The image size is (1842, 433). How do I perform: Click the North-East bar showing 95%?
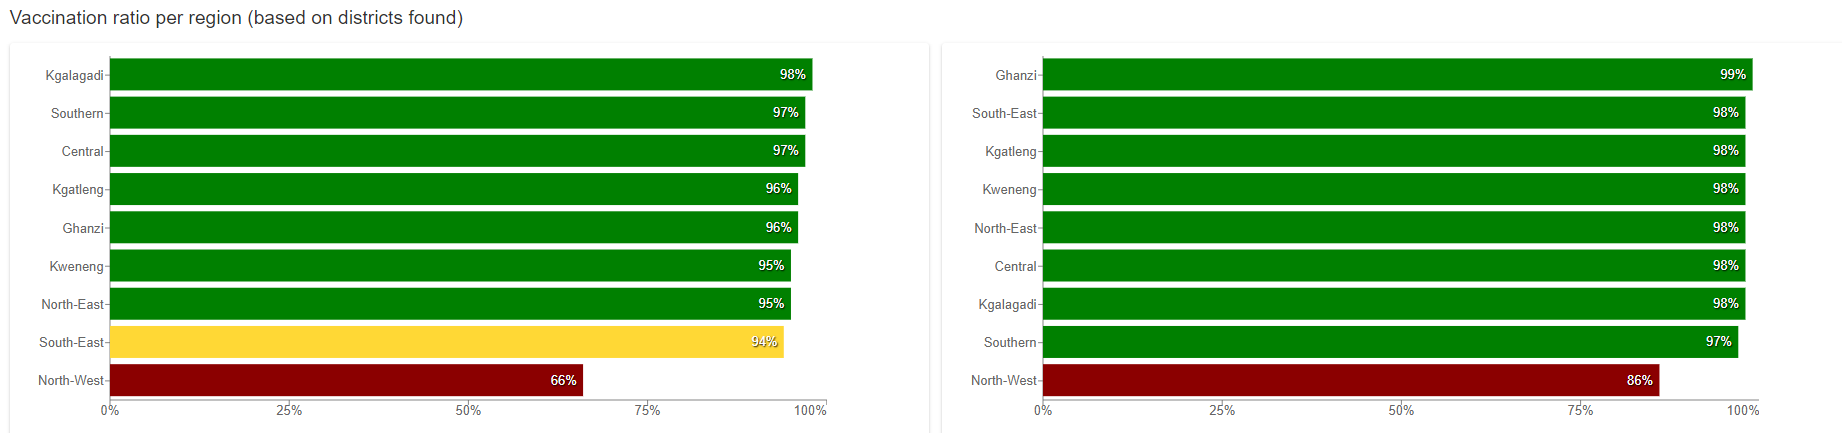pos(450,304)
